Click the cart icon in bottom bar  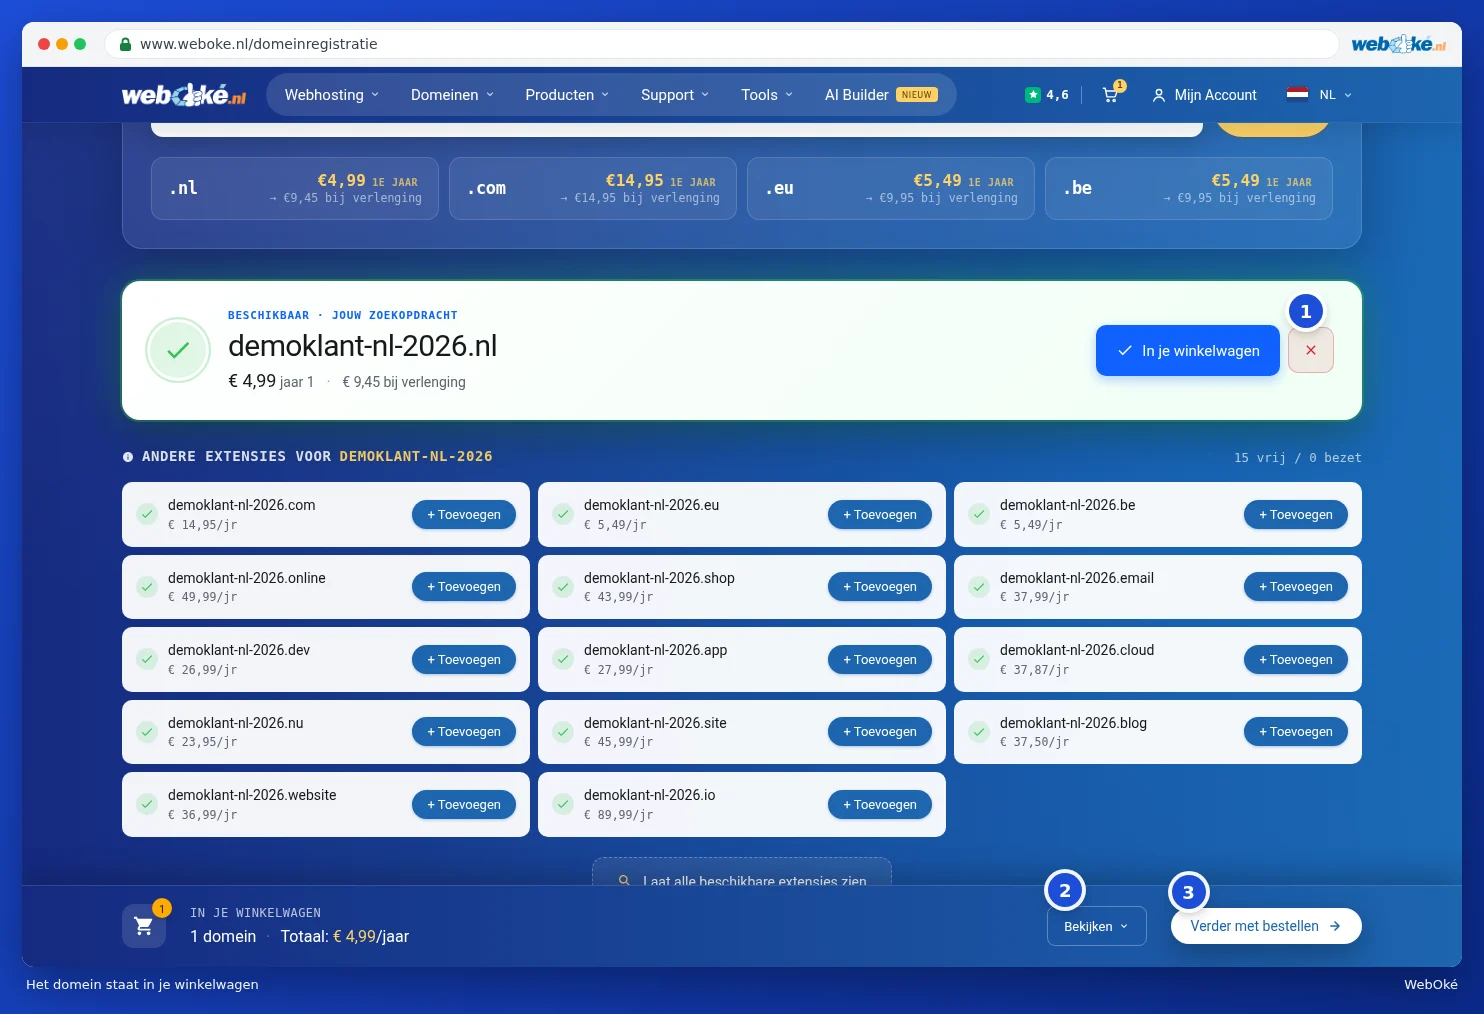coord(144,926)
